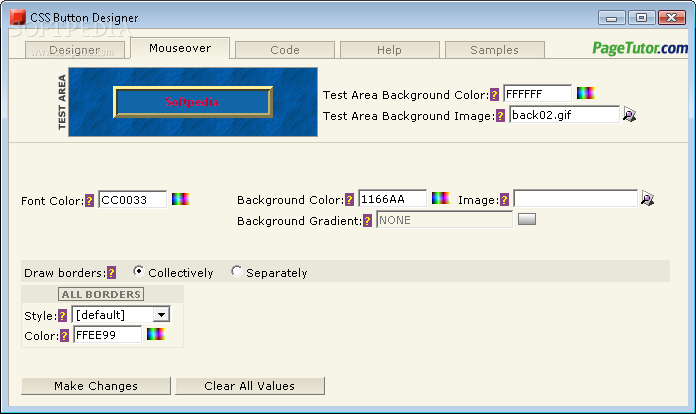
Task: Minimize the CSS Button Designer window
Action: 612,18
